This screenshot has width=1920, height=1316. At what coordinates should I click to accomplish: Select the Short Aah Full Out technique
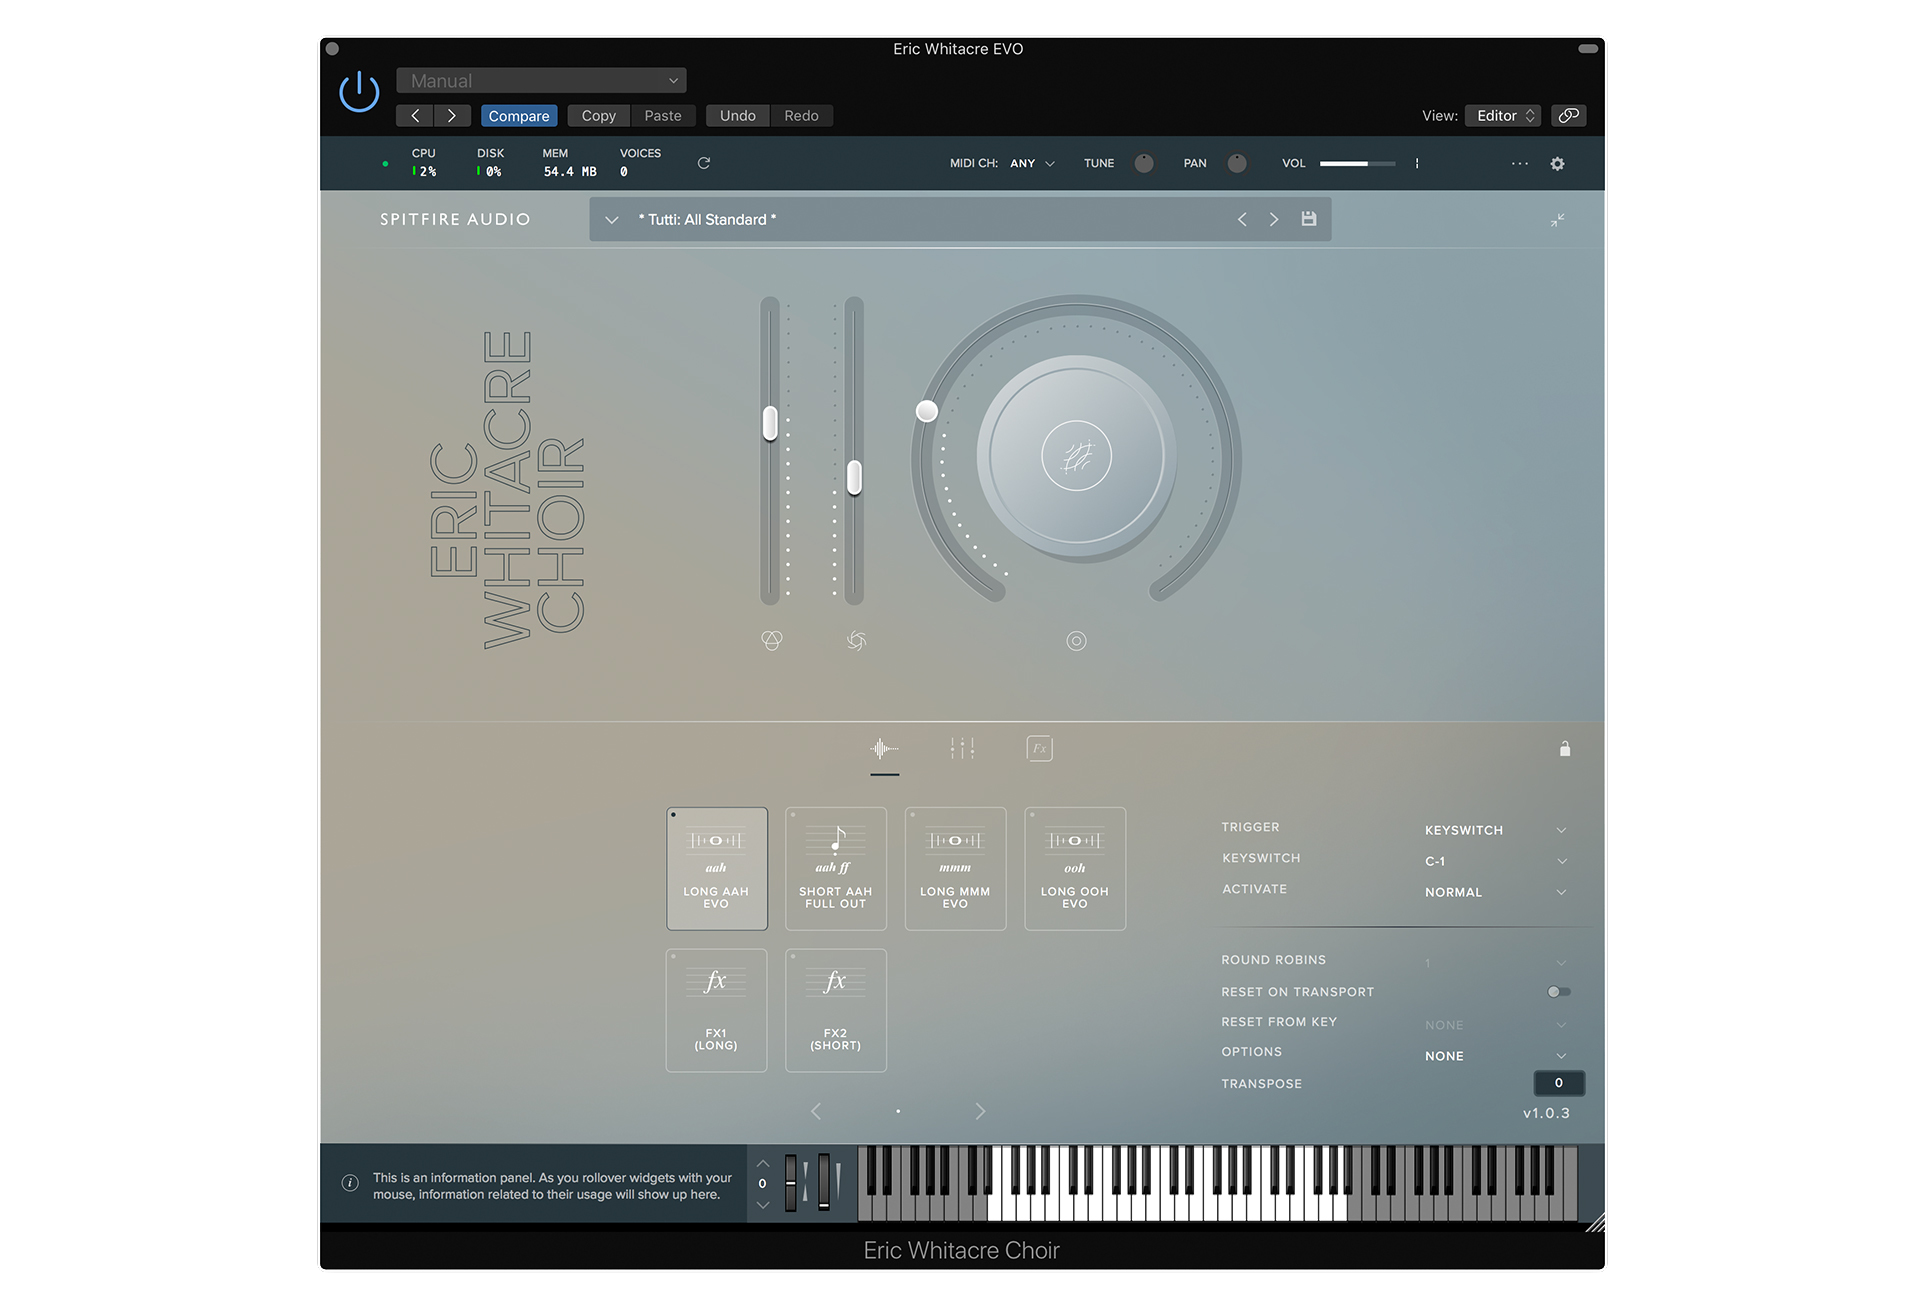click(x=836, y=869)
